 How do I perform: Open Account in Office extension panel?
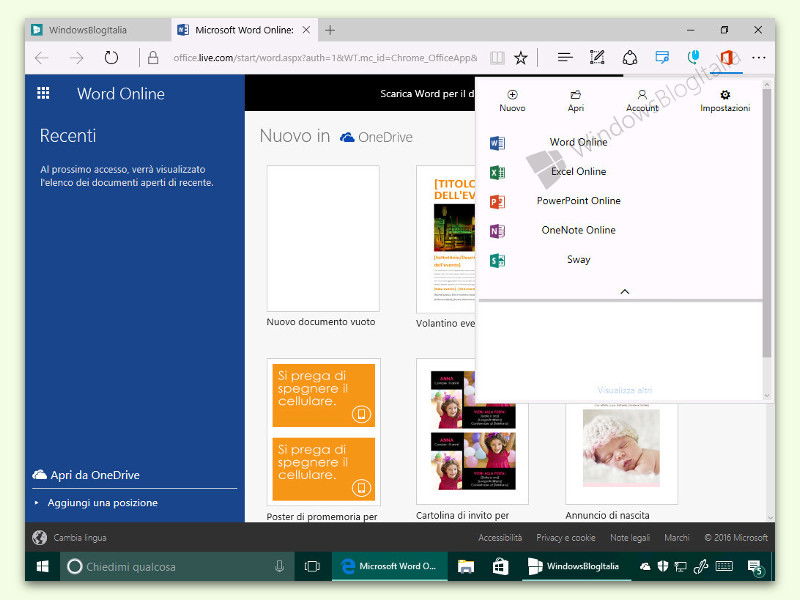[642, 101]
